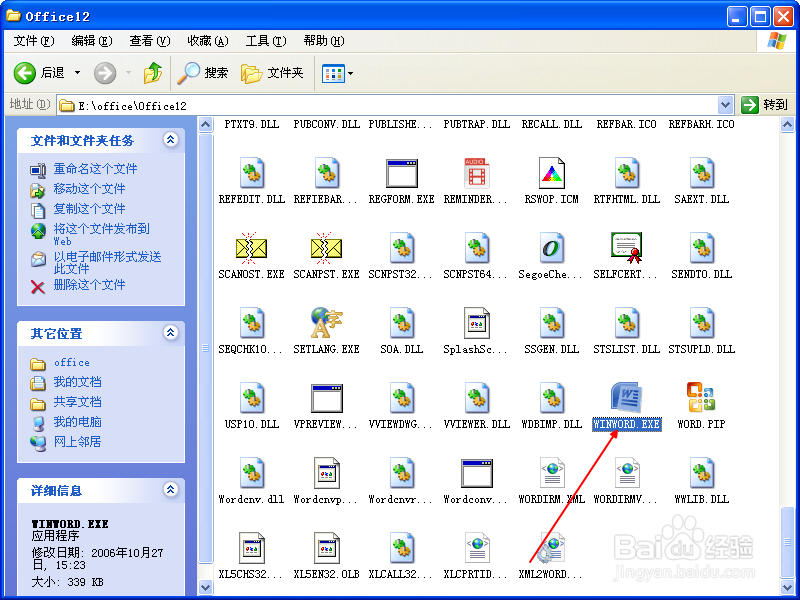The image size is (800, 600).
Task: Click 将这个文件发布到 Web link
Action: [x=102, y=234]
